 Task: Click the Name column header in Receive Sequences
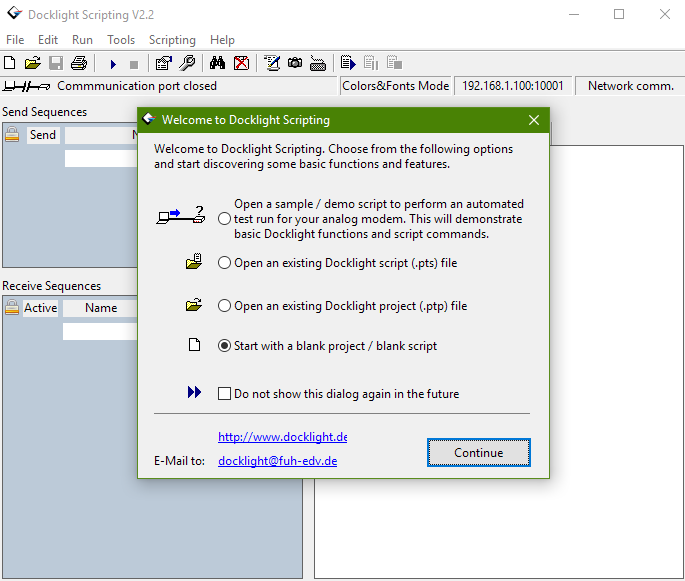101,308
